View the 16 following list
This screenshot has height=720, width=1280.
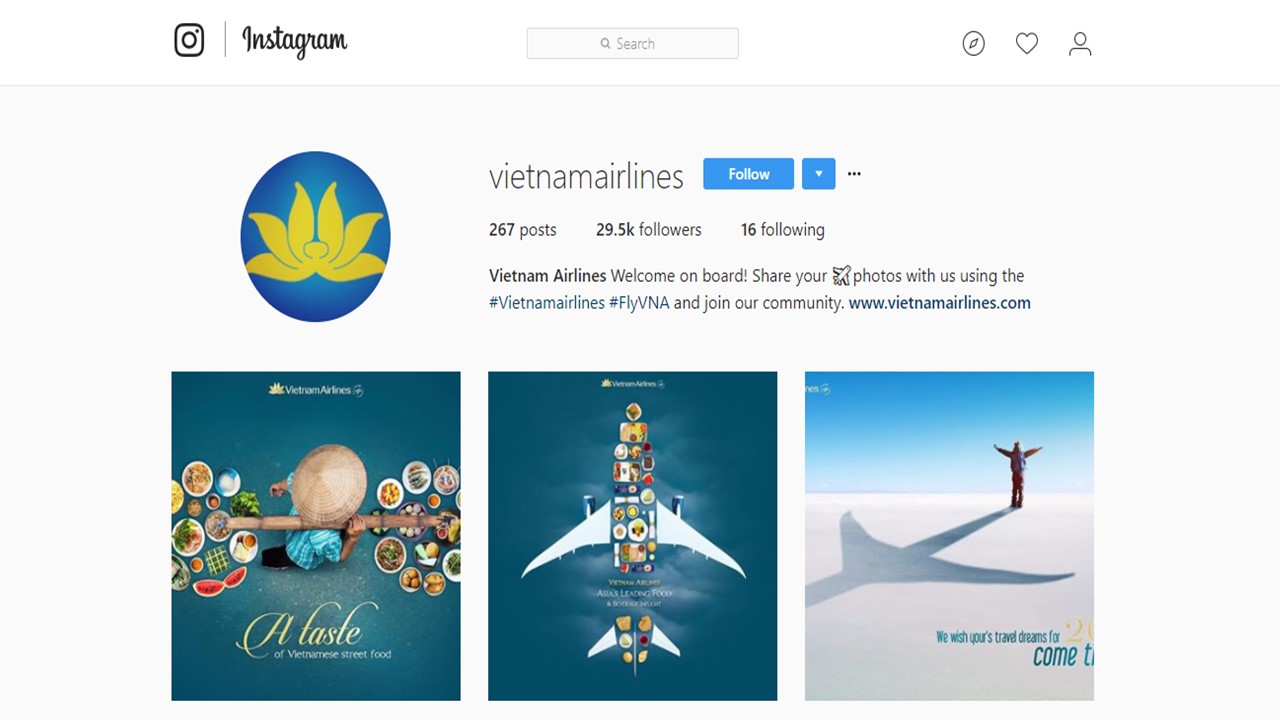pos(782,230)
